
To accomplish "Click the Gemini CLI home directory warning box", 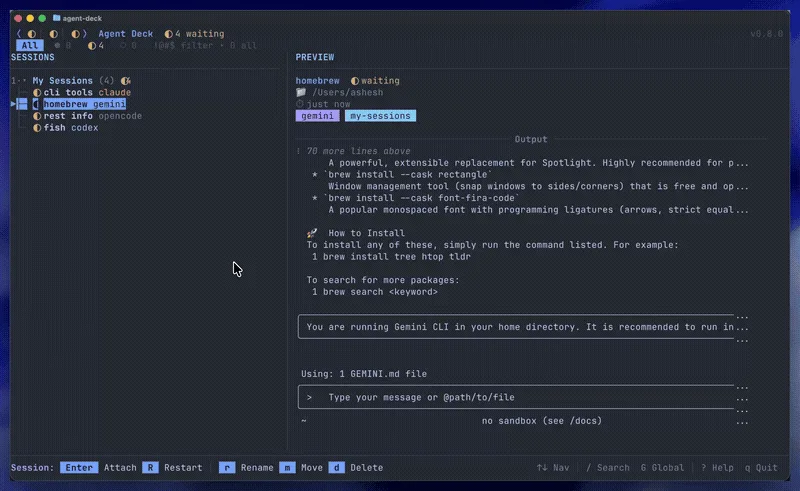I will [x=516, y=327].
